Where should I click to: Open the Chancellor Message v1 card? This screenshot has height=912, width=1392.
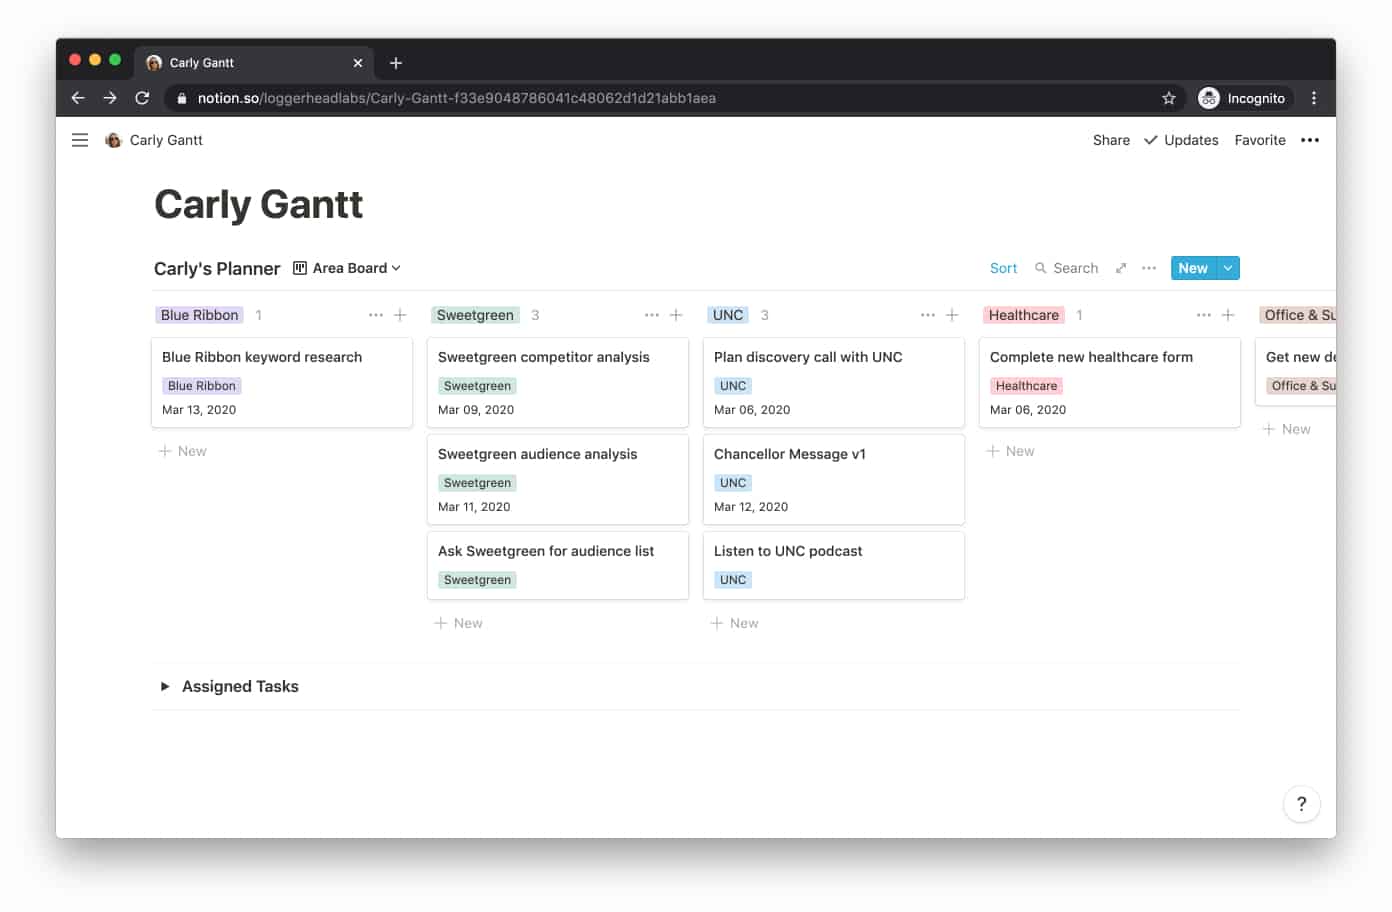click(833, 479)
